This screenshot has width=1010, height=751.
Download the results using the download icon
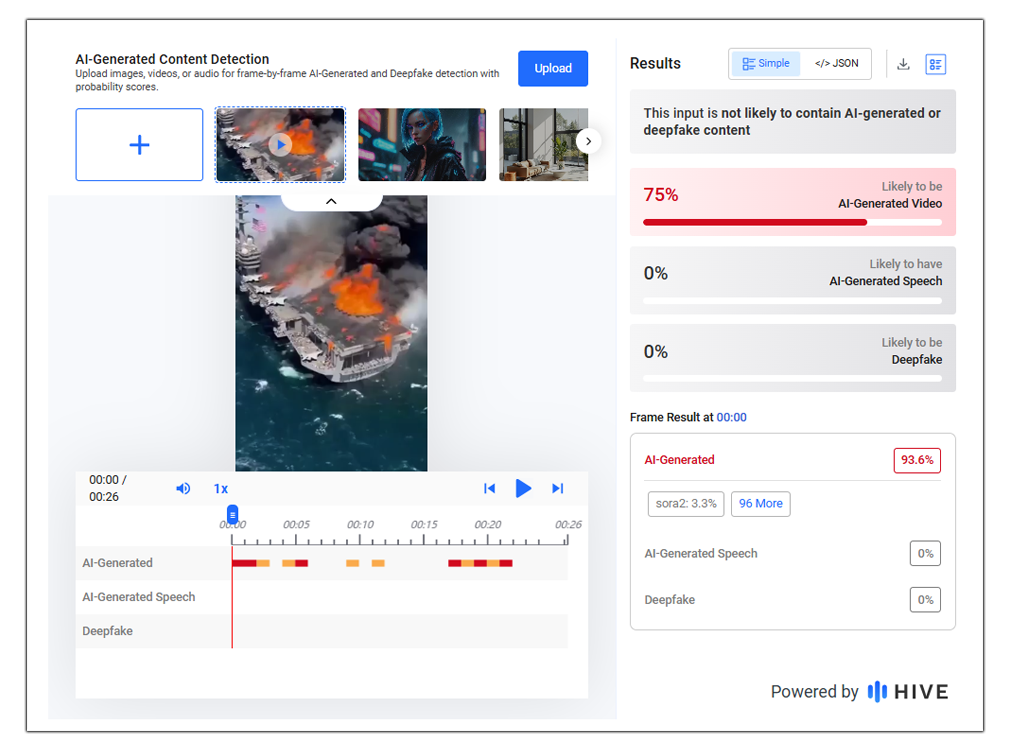pyautogui.click(x=903, y=64)
